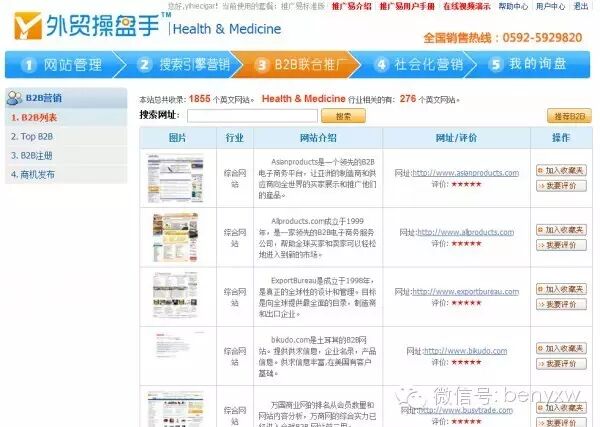Open asianproducts.com website thumbnail

(x=176, y=178)
